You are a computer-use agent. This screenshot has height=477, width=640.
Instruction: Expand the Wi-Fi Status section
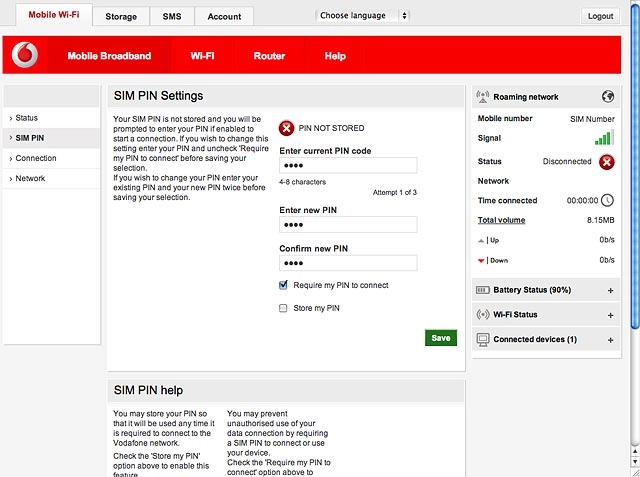pos(611,315)
